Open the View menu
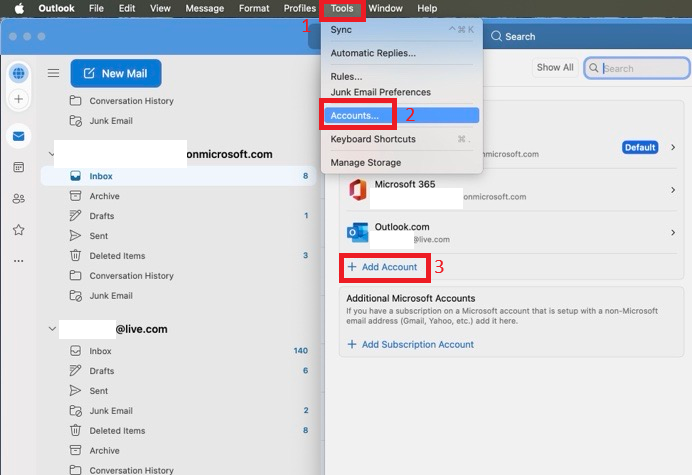The width and height of the screenshot is (692, 475). coord(160,8)
